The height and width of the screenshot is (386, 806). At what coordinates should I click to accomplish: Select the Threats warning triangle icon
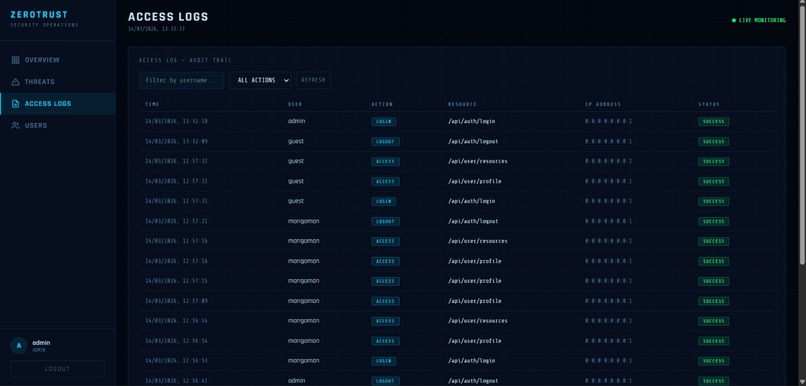(15, 82)
